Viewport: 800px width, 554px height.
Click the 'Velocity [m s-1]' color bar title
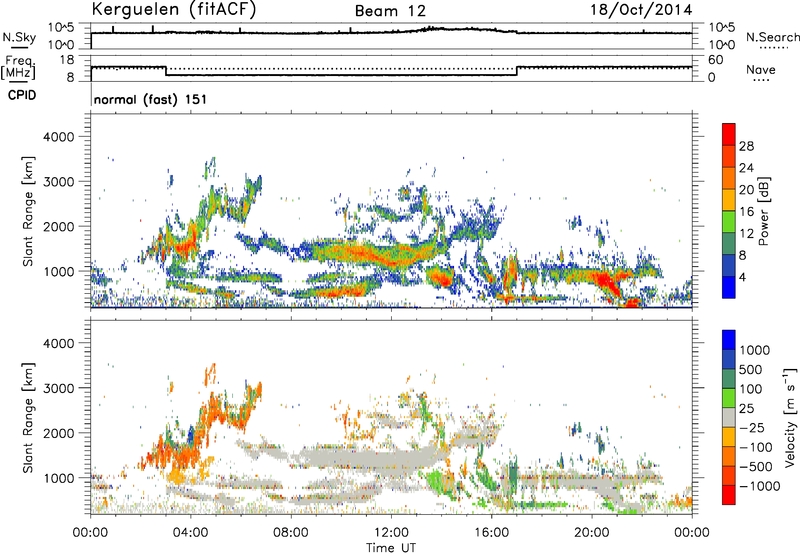click(x=790, y=417)
